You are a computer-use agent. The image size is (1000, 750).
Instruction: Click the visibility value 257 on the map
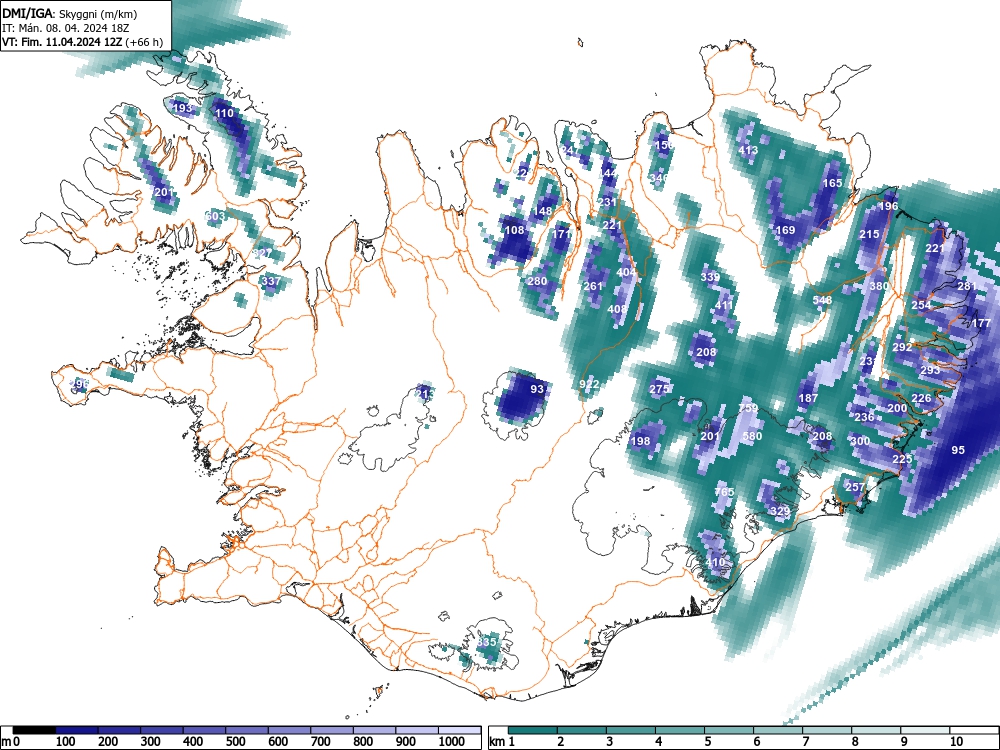tap(855, 487)
